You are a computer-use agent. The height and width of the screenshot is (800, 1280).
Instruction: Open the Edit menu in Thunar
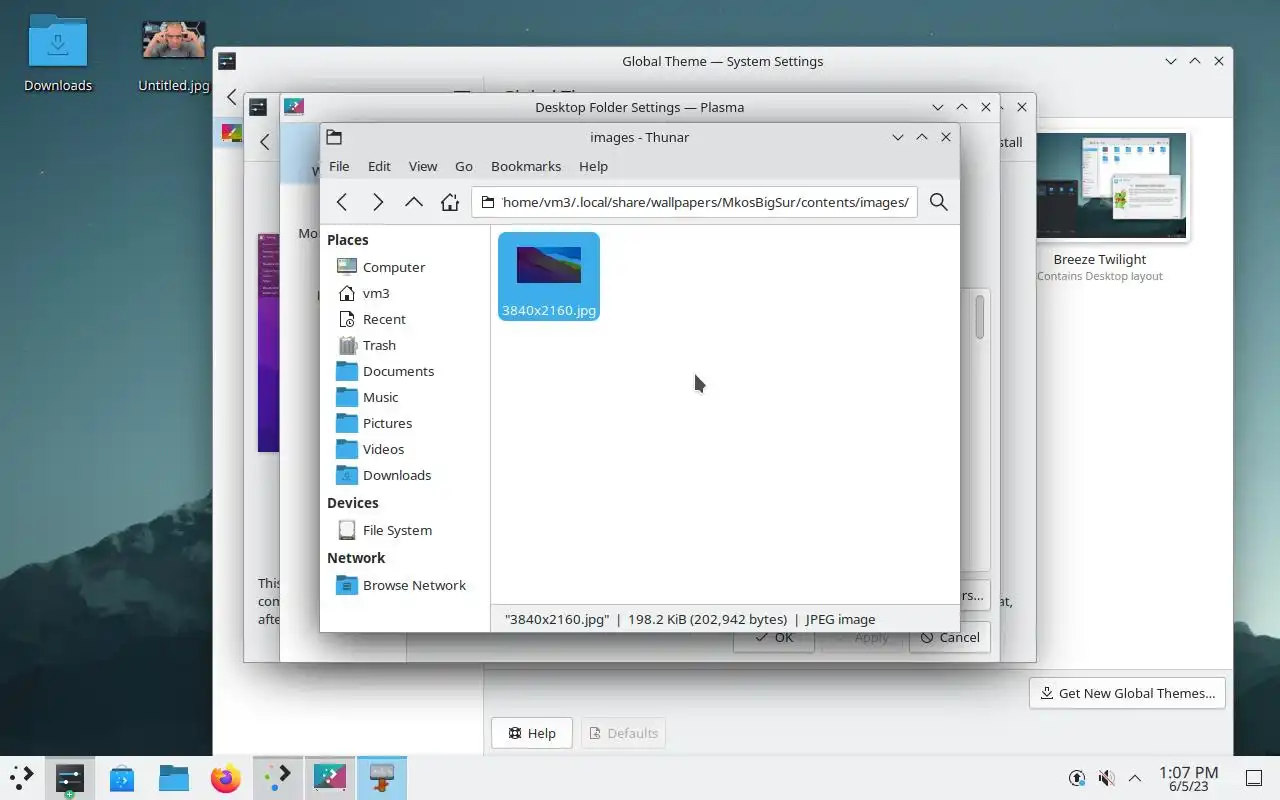click(379, 166)
